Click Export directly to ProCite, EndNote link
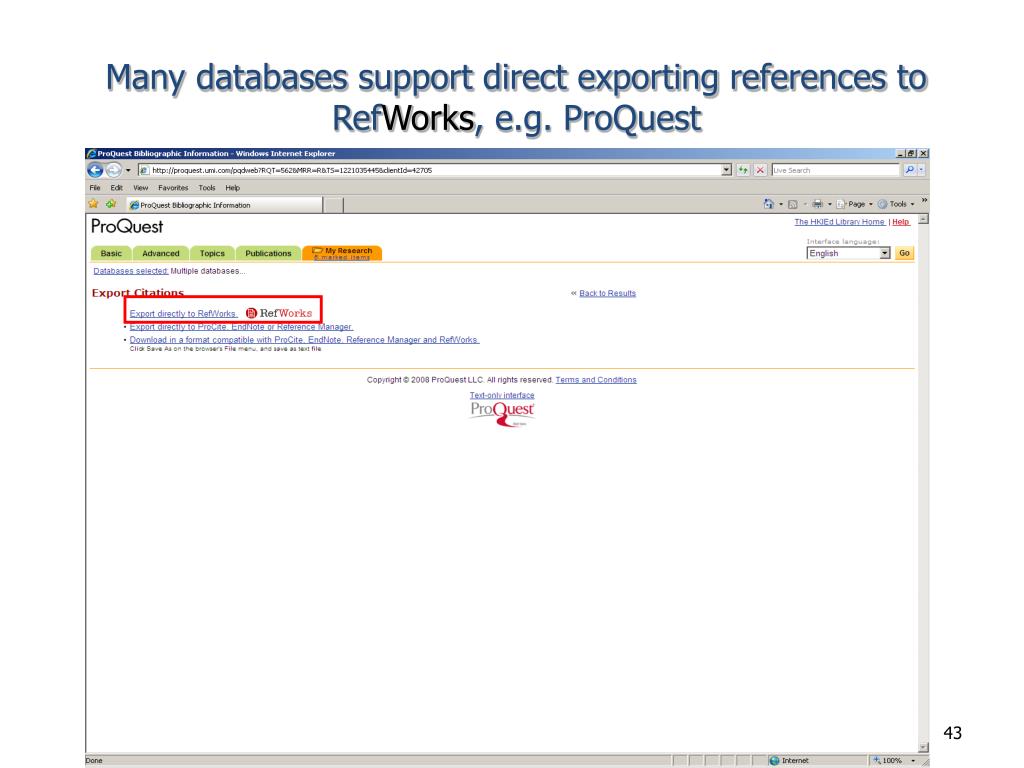Image resolution: width=1024 pixels, height=768 pixels. [x=241, y=327]
